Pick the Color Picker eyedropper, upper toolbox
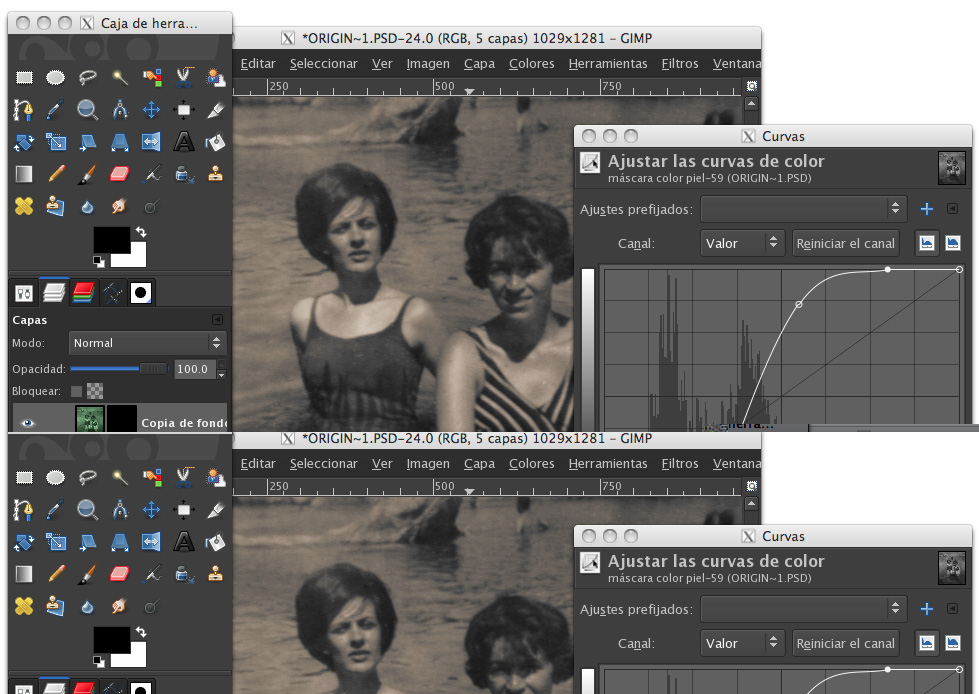The height and width of the screenshot is (694, 979). click(56, 110)
